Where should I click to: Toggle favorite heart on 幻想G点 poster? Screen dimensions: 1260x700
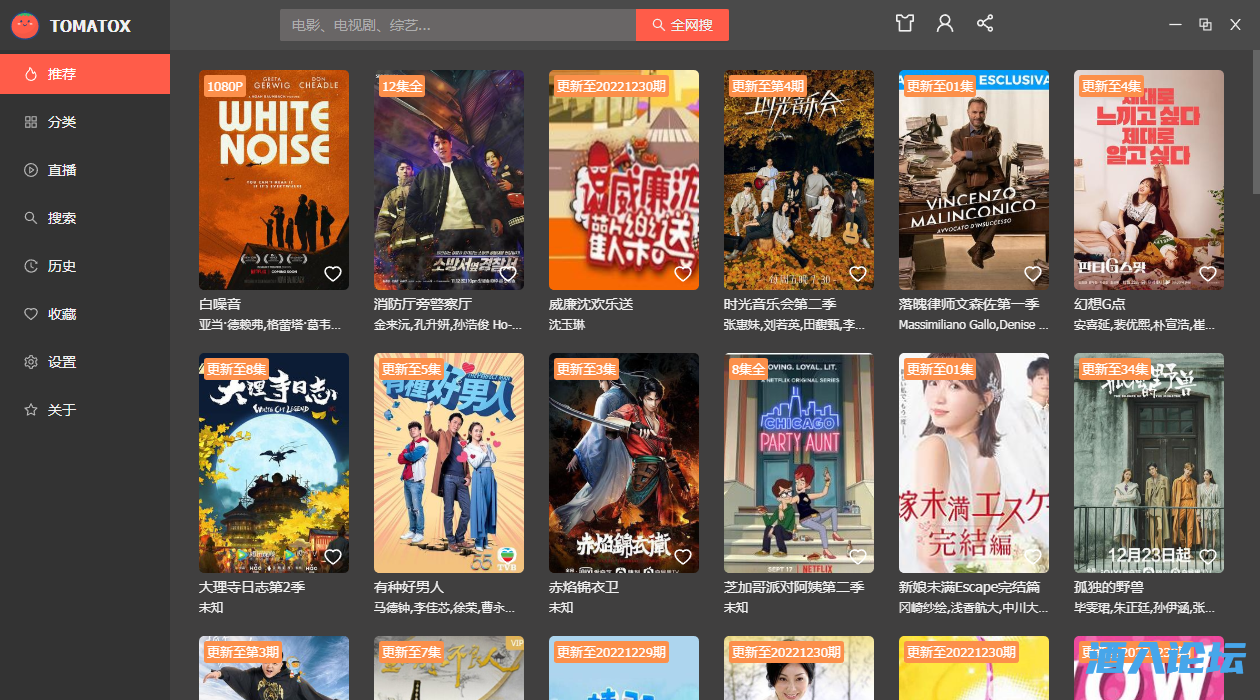(1208, 274)
